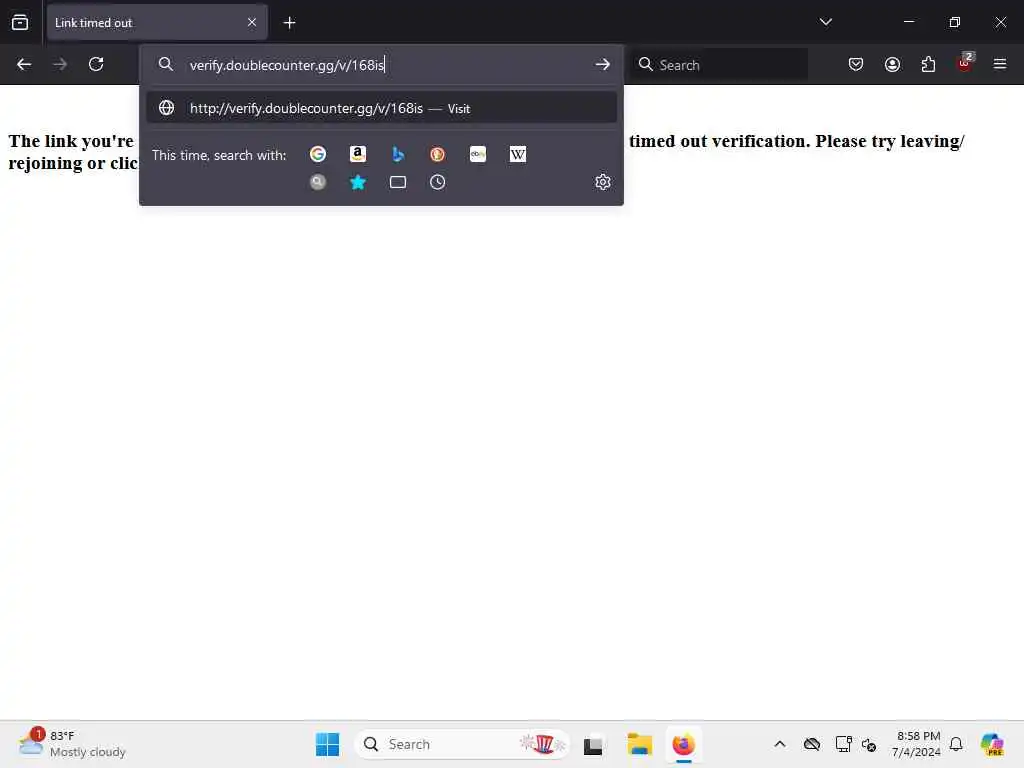Search this time with eBay
Viewport: 1024px width, 768px height.
pyautogui.click(x=478, y=154)
